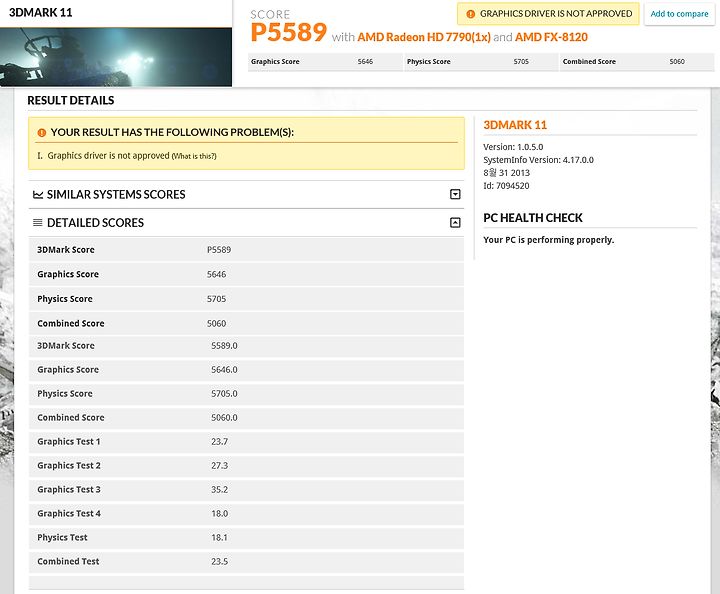Click the Physics Score 5705.0 row
This screenshot has width=720, height=594.
[246, 394]
